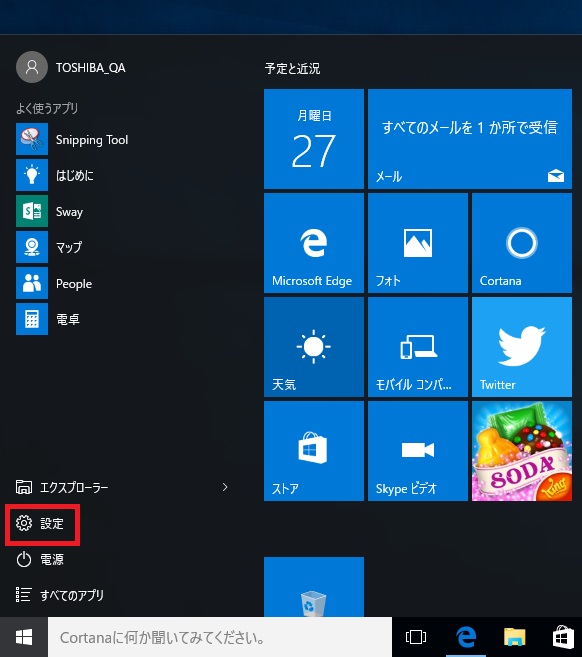The width and height of the screenshot is (582, 657).
Task: Click the TOSHIBA_QA account name
Action: (x=91, y=68)
